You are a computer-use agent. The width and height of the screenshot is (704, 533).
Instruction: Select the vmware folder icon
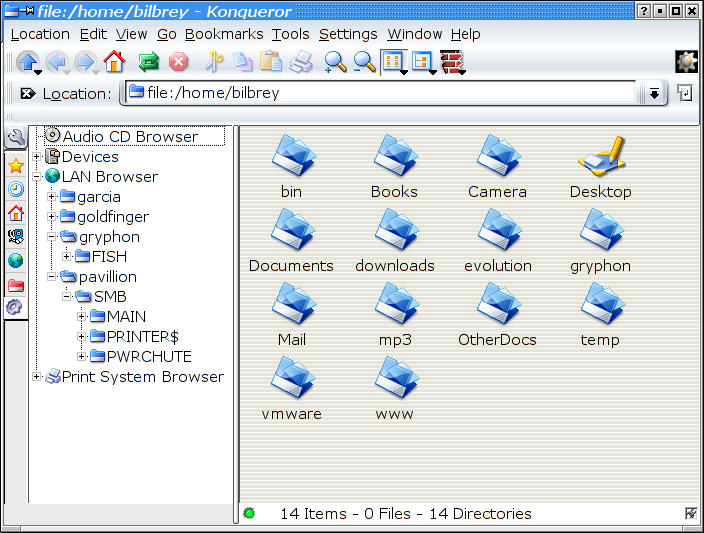[292, 389]
